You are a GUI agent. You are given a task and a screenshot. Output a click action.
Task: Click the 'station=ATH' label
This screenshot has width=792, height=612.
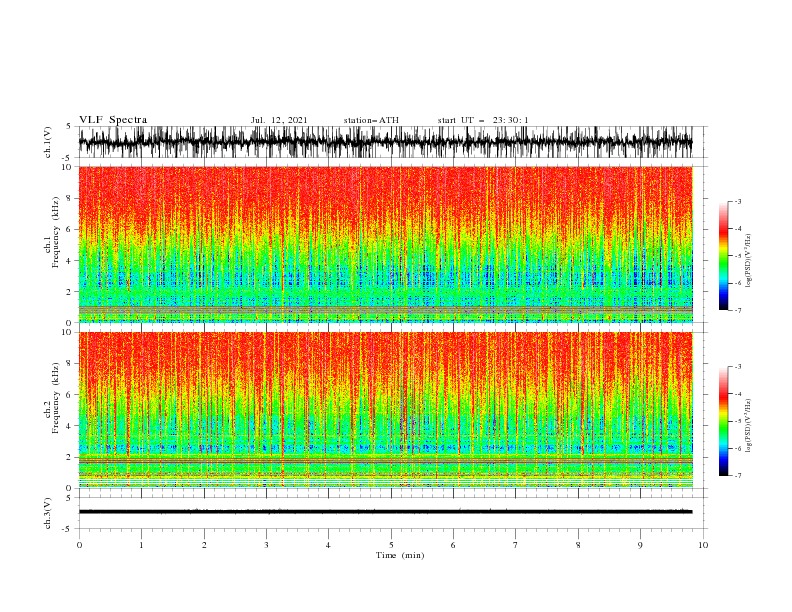click(x=371, y=120)
